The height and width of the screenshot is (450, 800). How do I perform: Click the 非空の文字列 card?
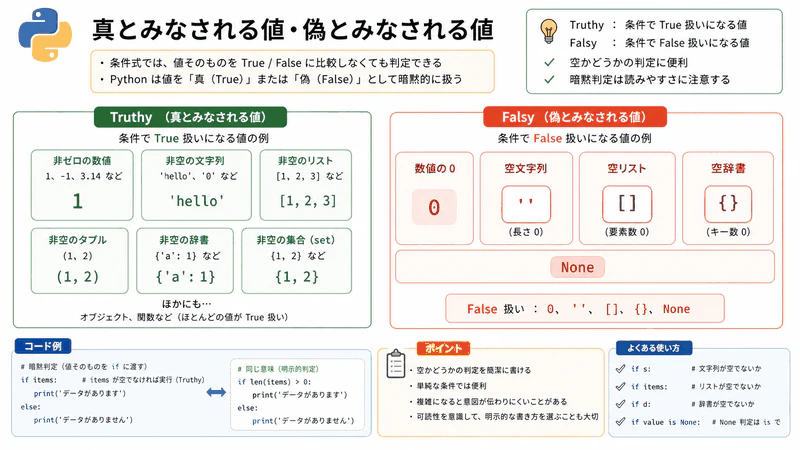196,185
